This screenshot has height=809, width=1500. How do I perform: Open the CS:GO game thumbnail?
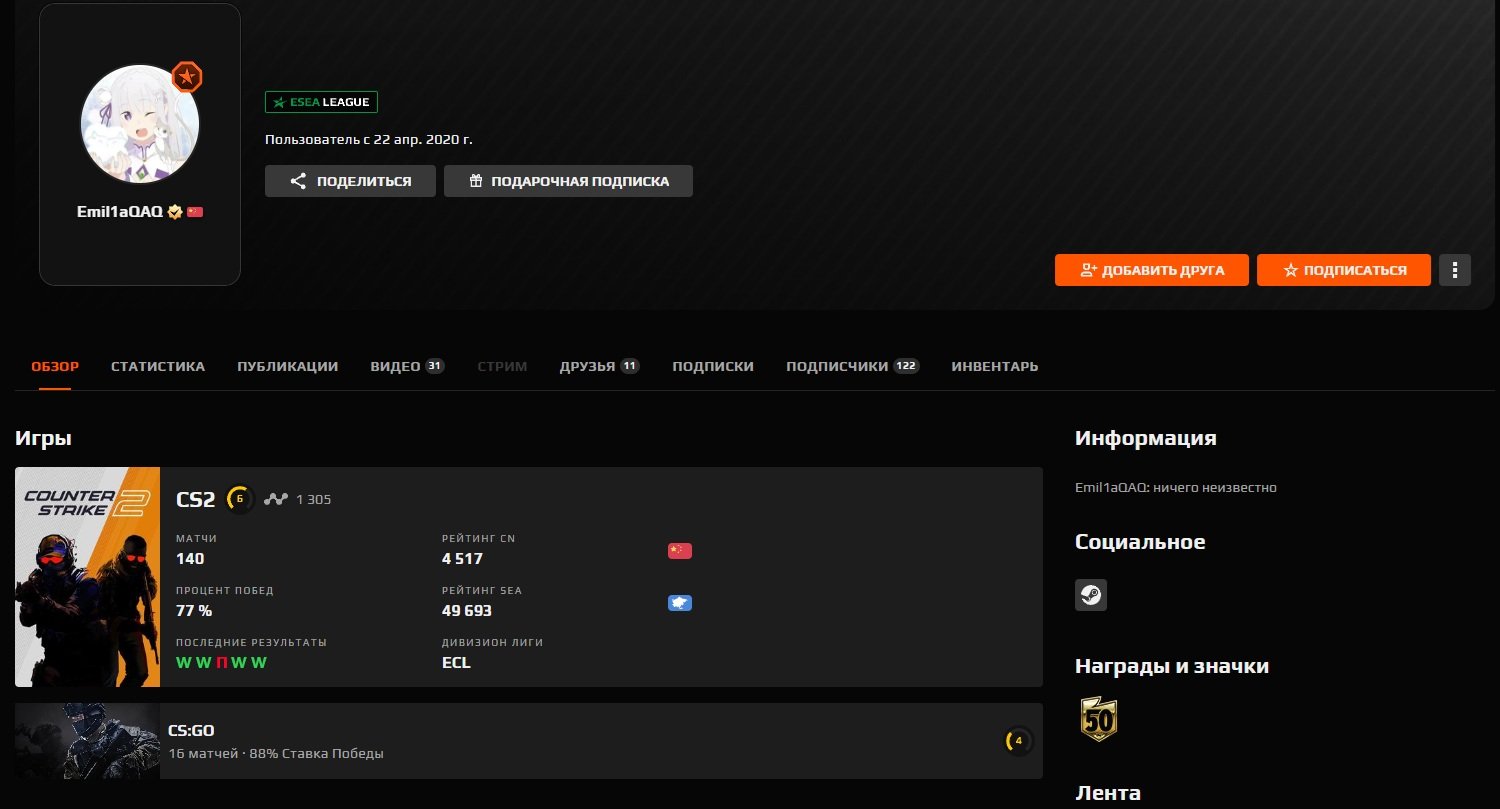[x=88, y=741]
